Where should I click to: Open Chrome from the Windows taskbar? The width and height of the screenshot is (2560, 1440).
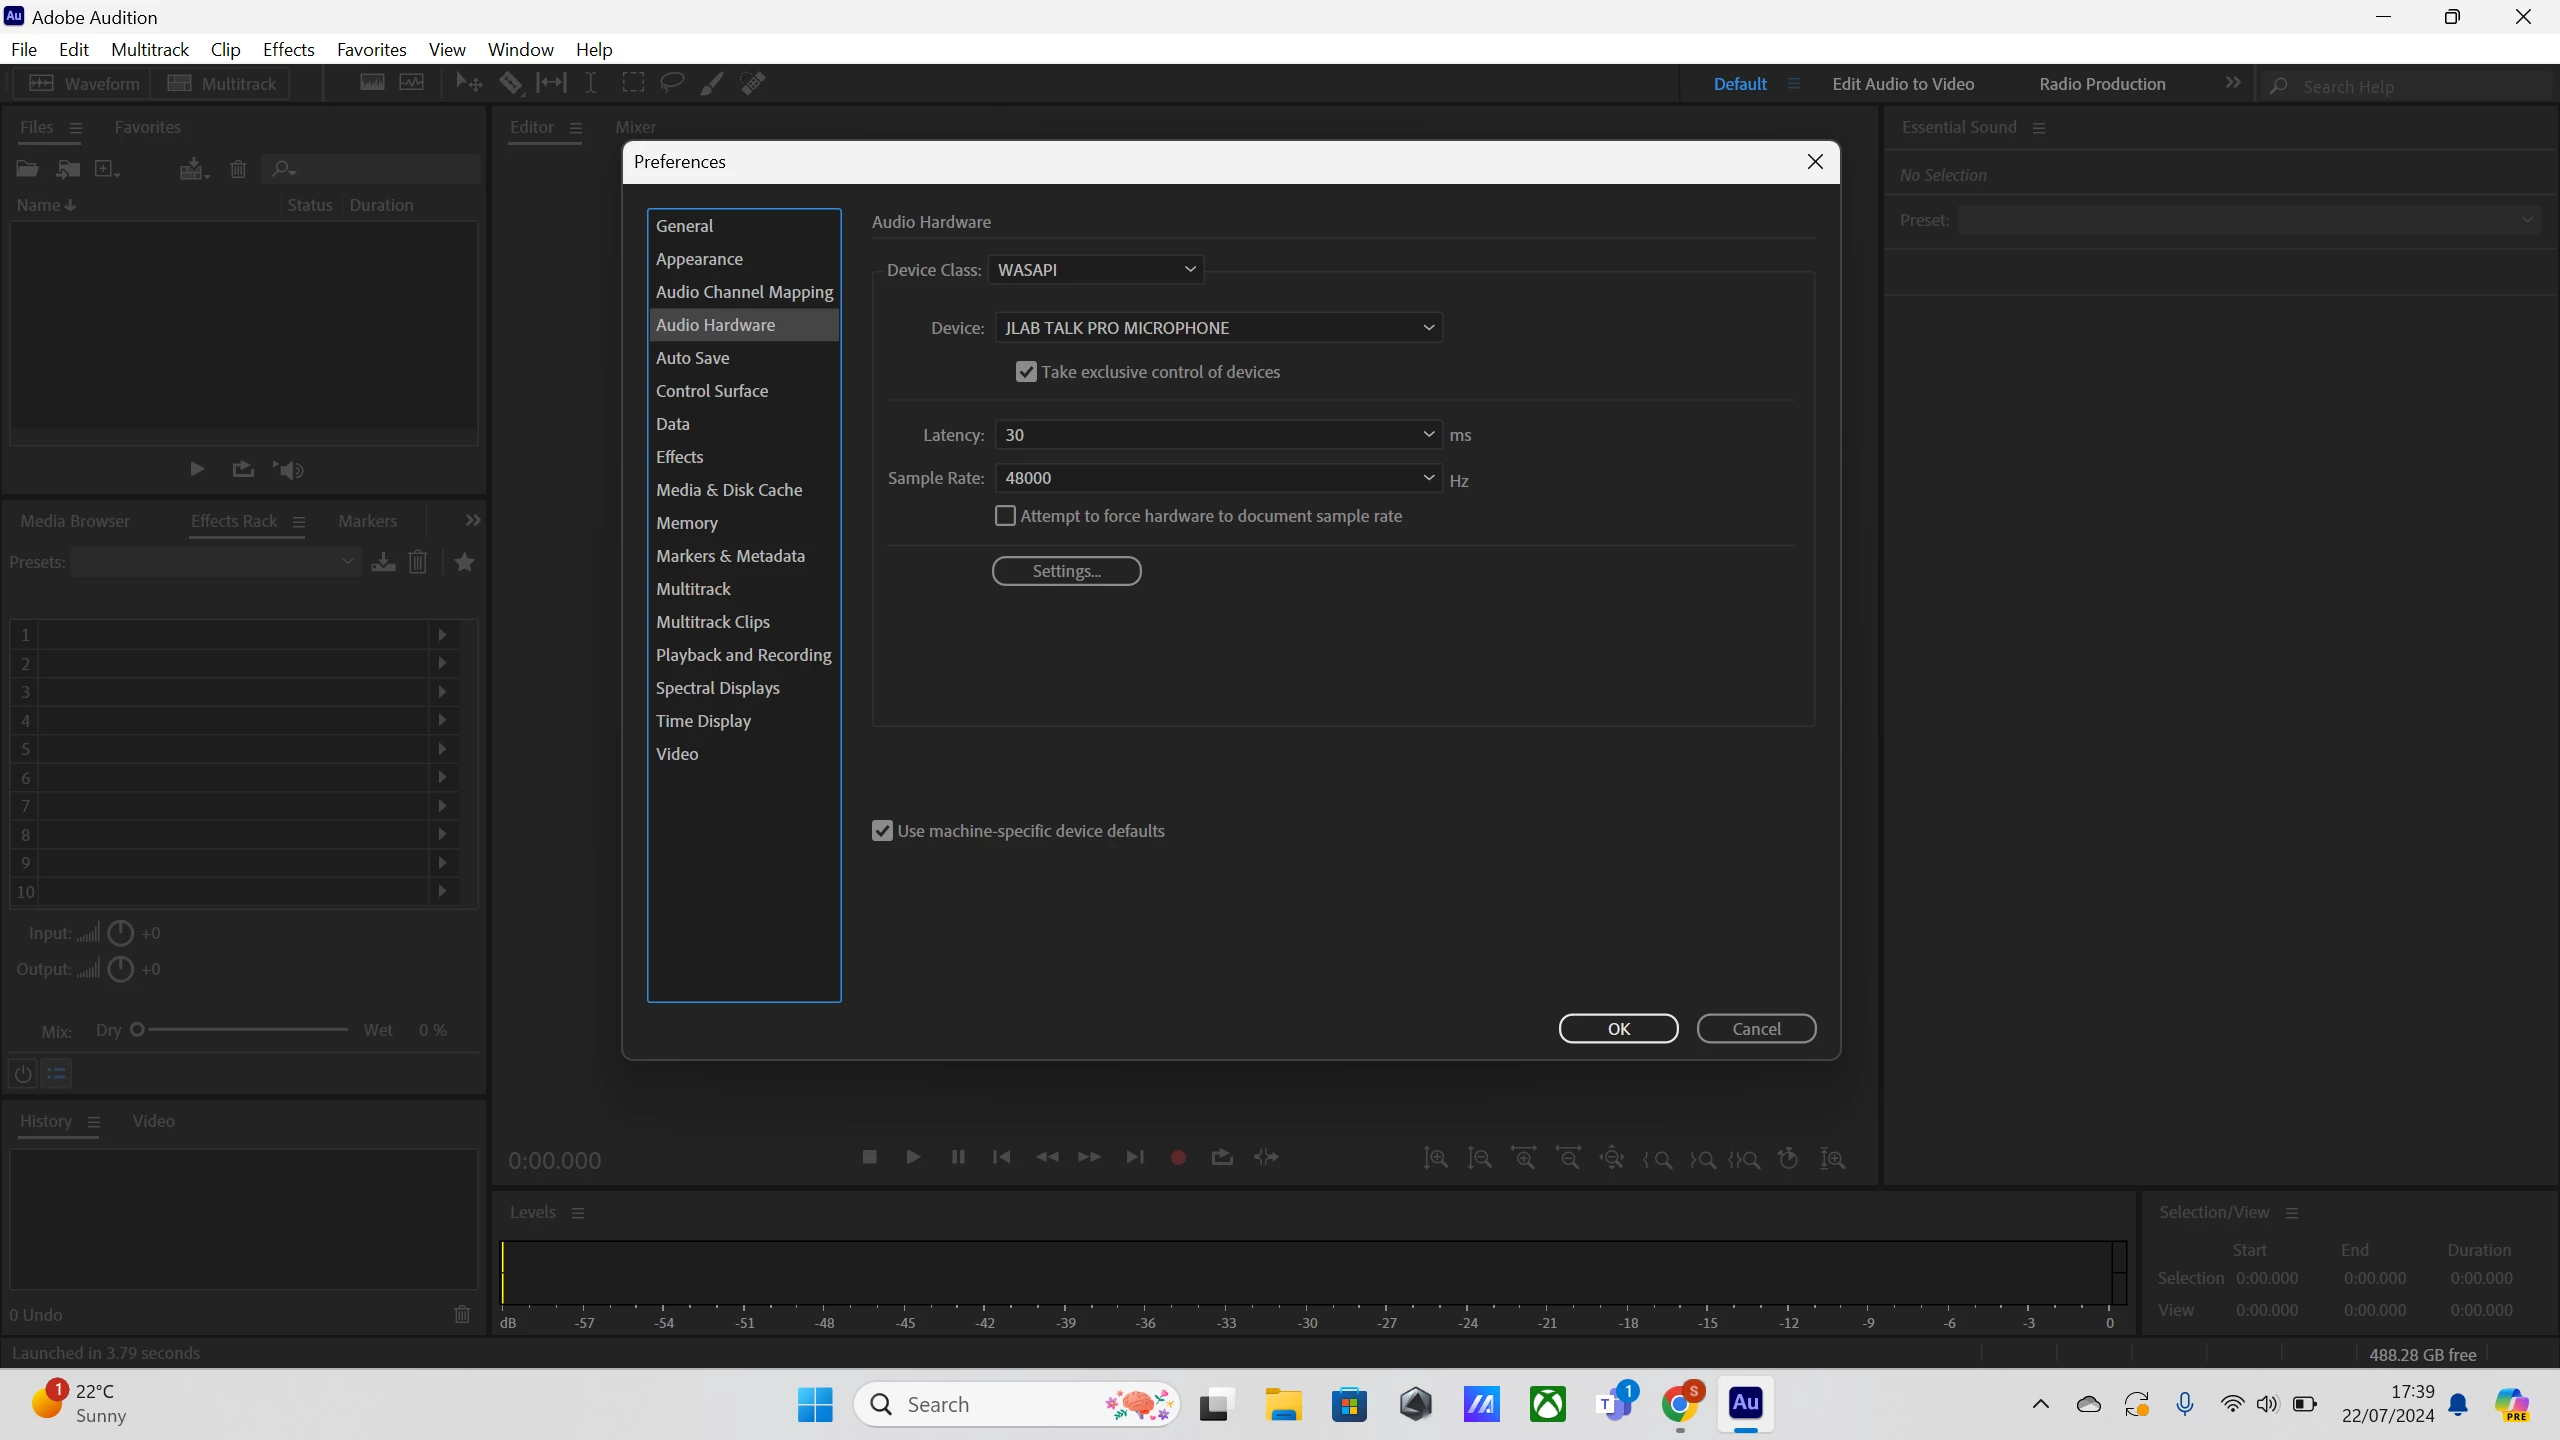(x=1680, y=1404)
